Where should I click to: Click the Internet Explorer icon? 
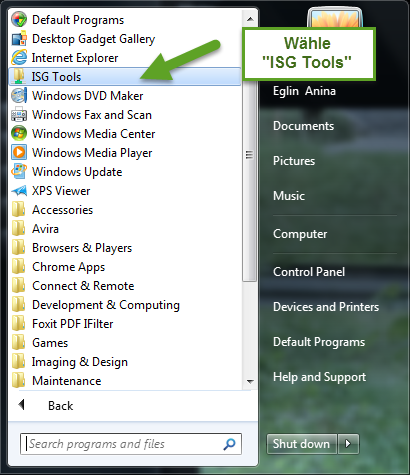click(19, 58)
